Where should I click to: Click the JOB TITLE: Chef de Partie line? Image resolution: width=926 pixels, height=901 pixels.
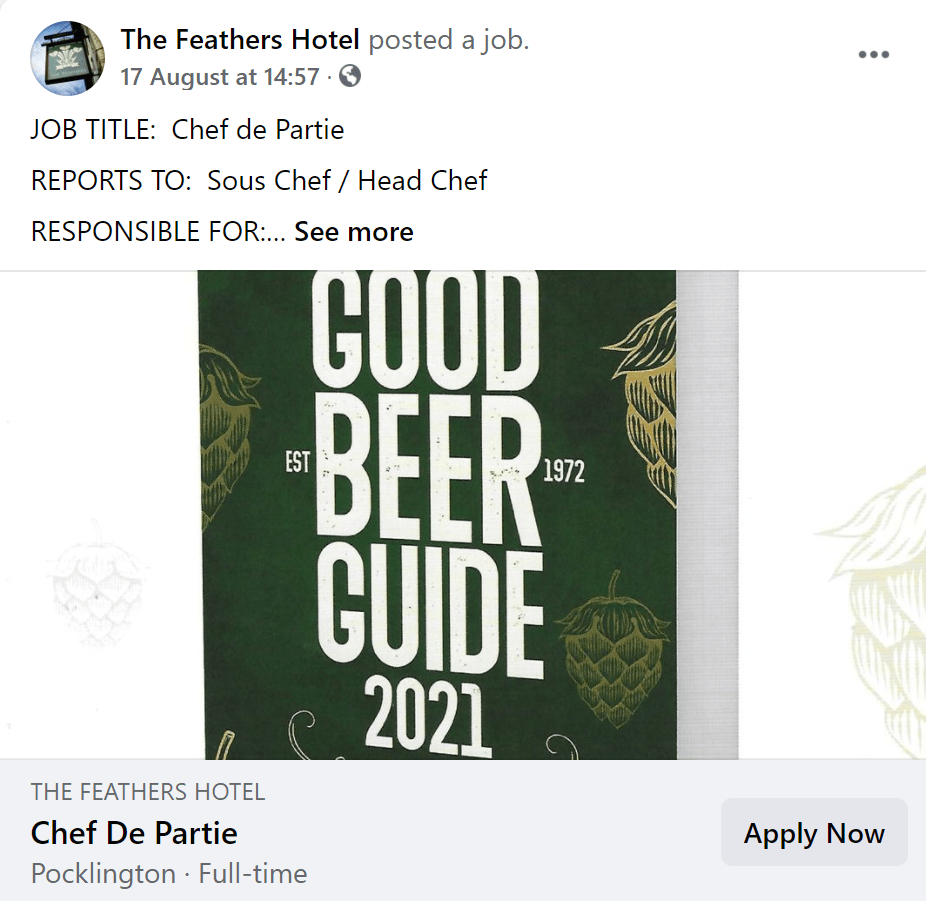pos(188,129)
